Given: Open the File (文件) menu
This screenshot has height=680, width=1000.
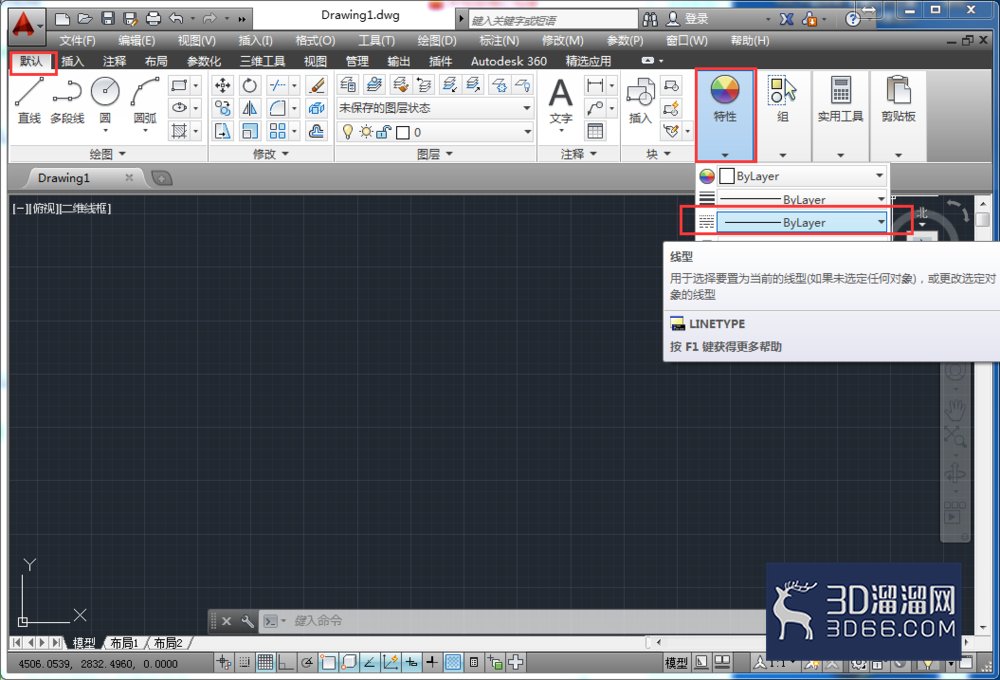Looking at the screenshot, I should click(77, 41).
